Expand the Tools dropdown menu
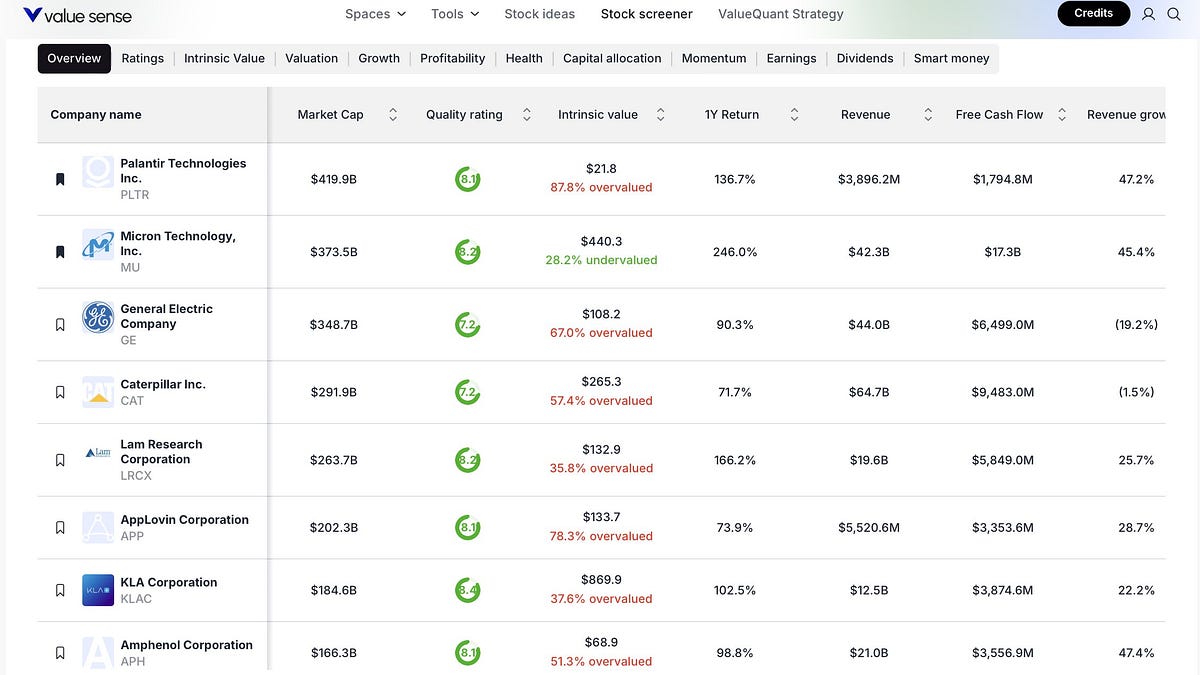Image resolution: width=1200 pixels, height=675 pixels. point(455,14)
